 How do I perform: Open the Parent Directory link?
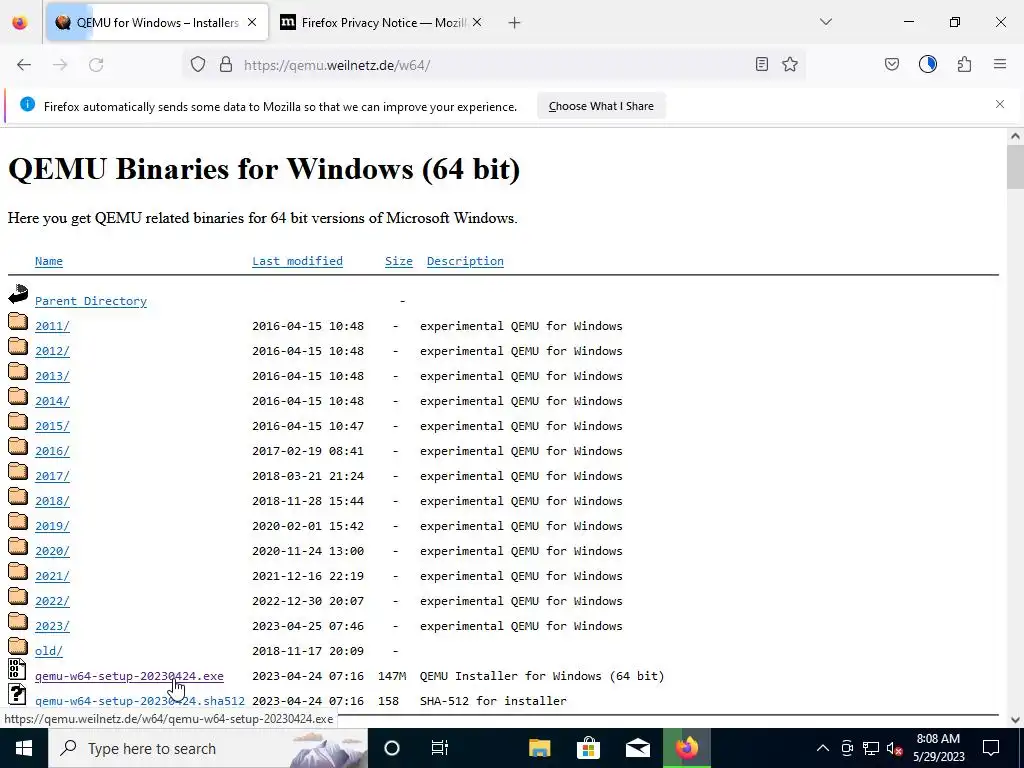pyautogui.click(x=91, y=301)
